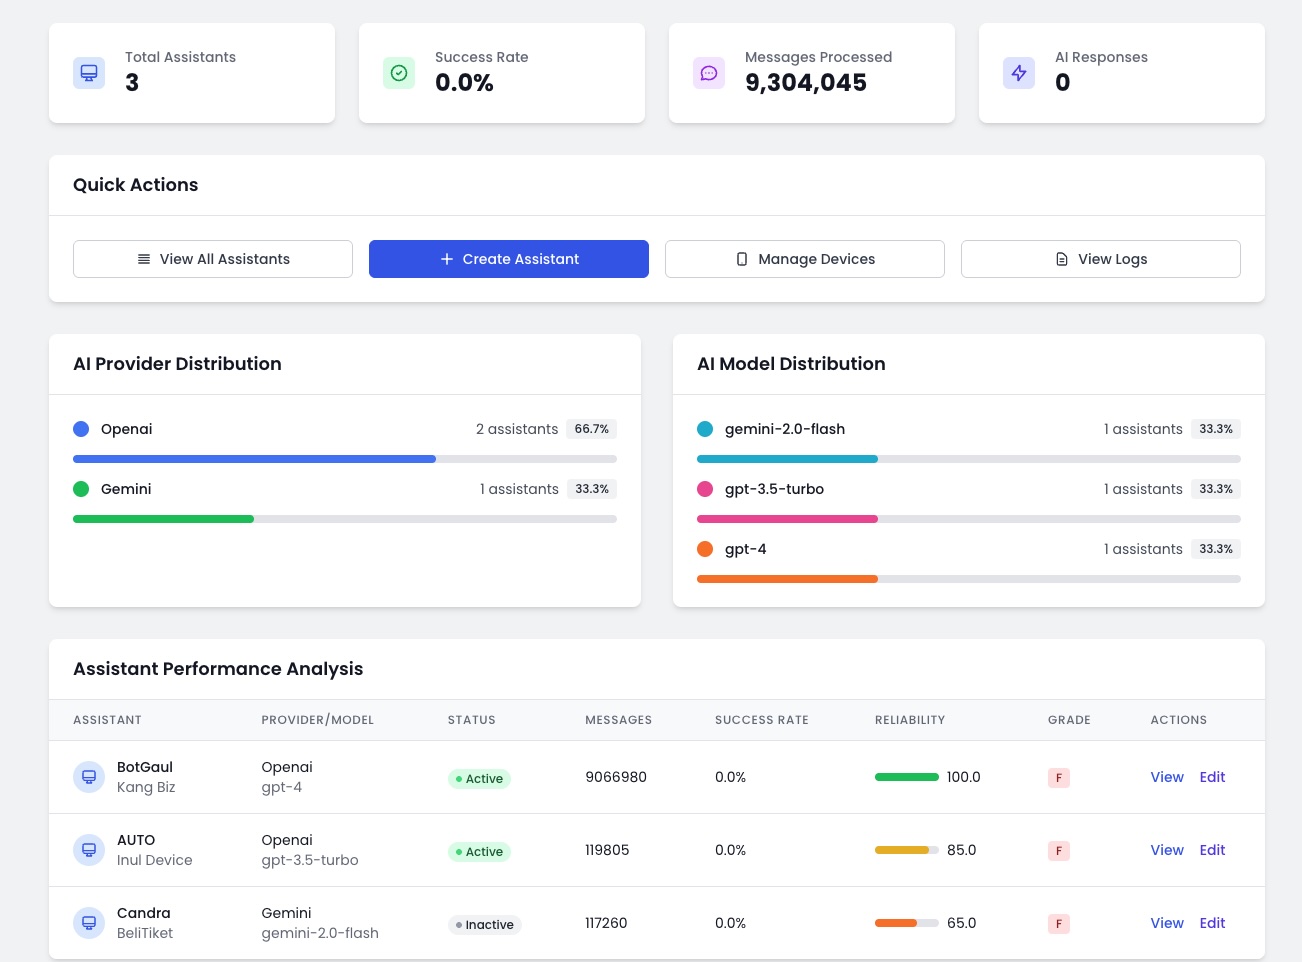Viewport: 1302px width, 962px height.
Task: Click the list icon in View All Assistants
Action: (x=145, y=259)
